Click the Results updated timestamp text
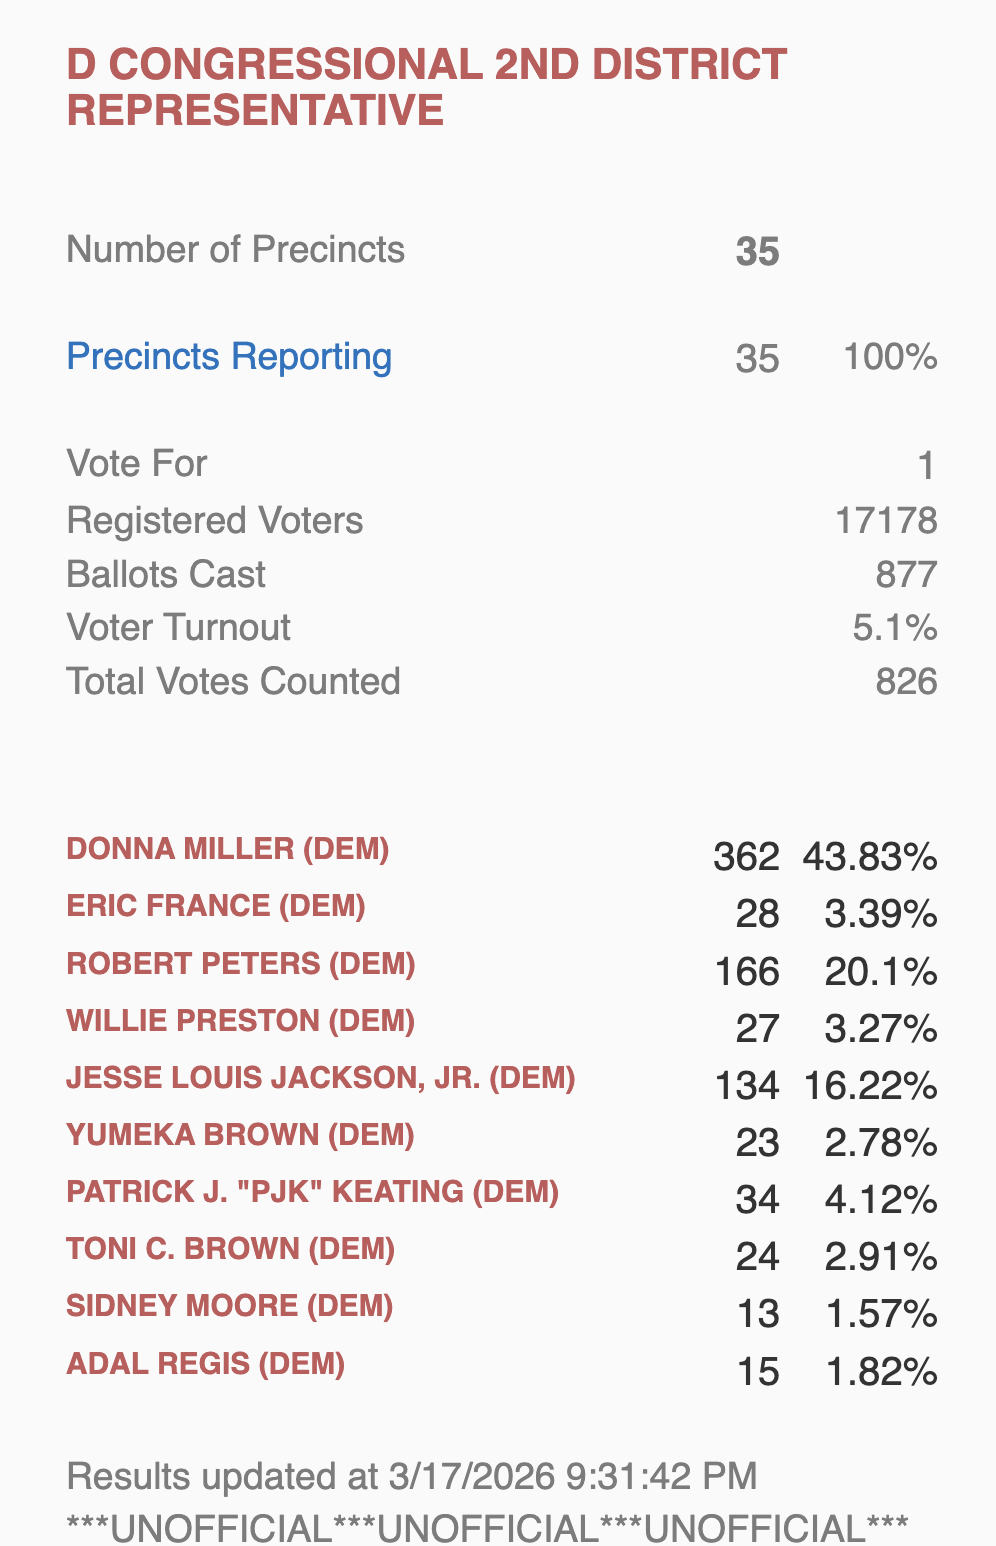The height and width of the screenshot is (1546, 996). [x=412, y=1476]
